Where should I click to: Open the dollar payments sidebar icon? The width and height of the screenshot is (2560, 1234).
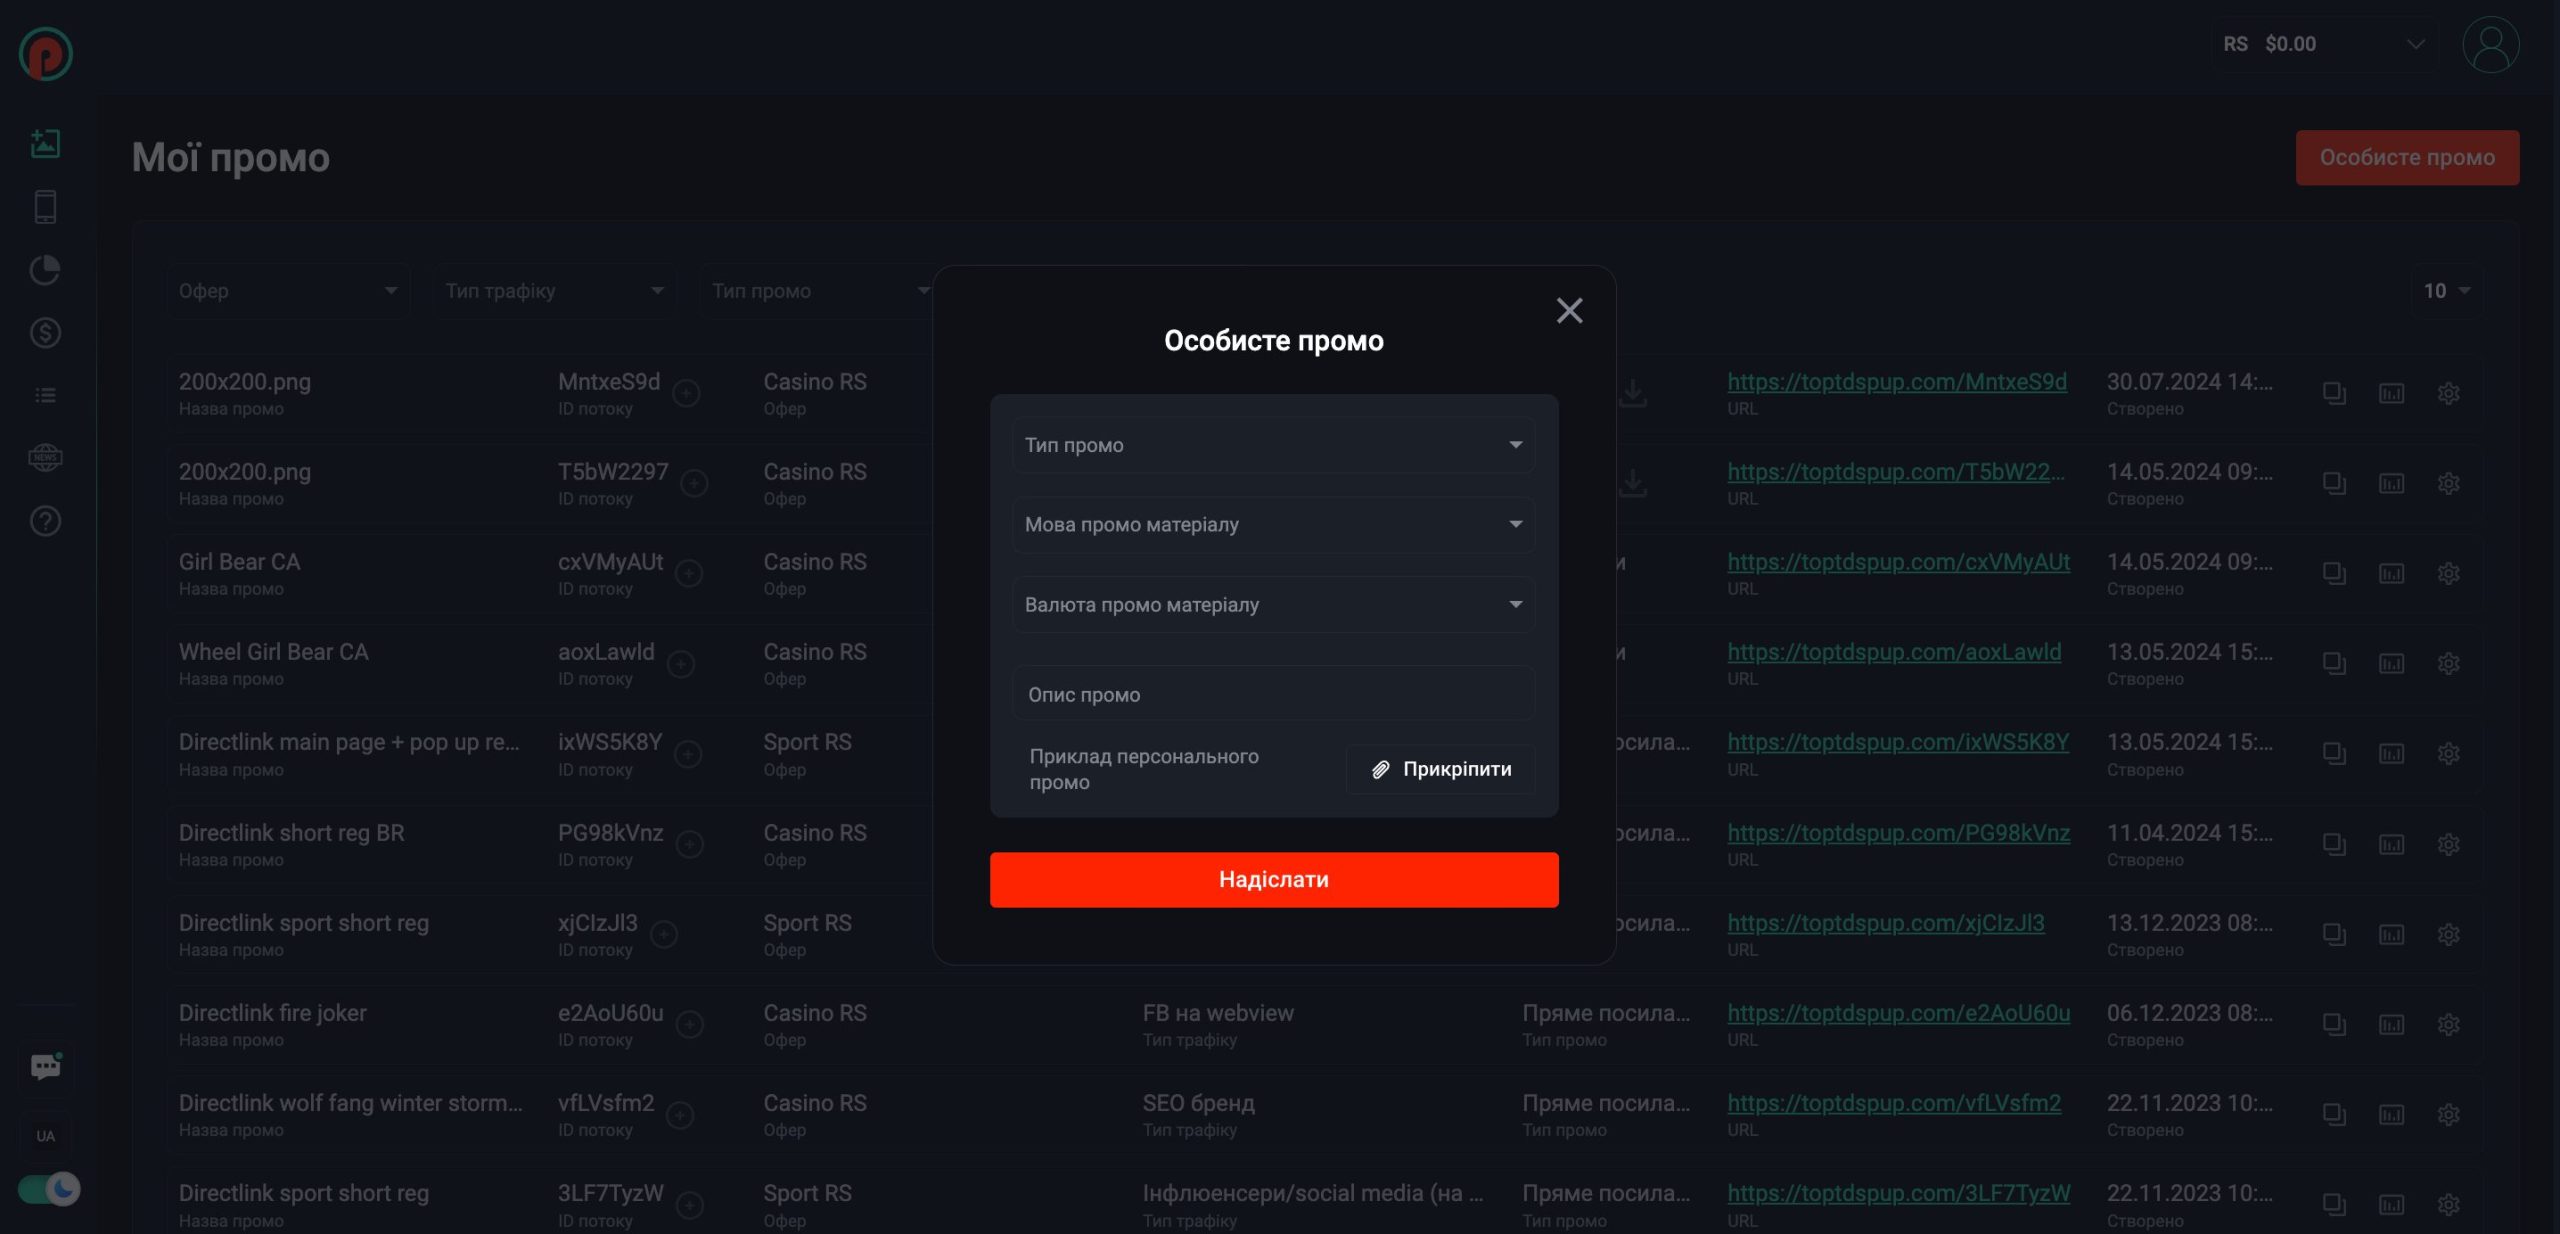[x=45, y=333]
